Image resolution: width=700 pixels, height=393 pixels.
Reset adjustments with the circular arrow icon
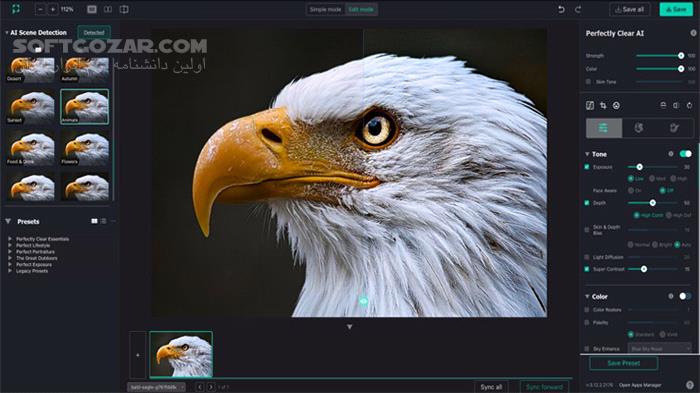point(689,105)
